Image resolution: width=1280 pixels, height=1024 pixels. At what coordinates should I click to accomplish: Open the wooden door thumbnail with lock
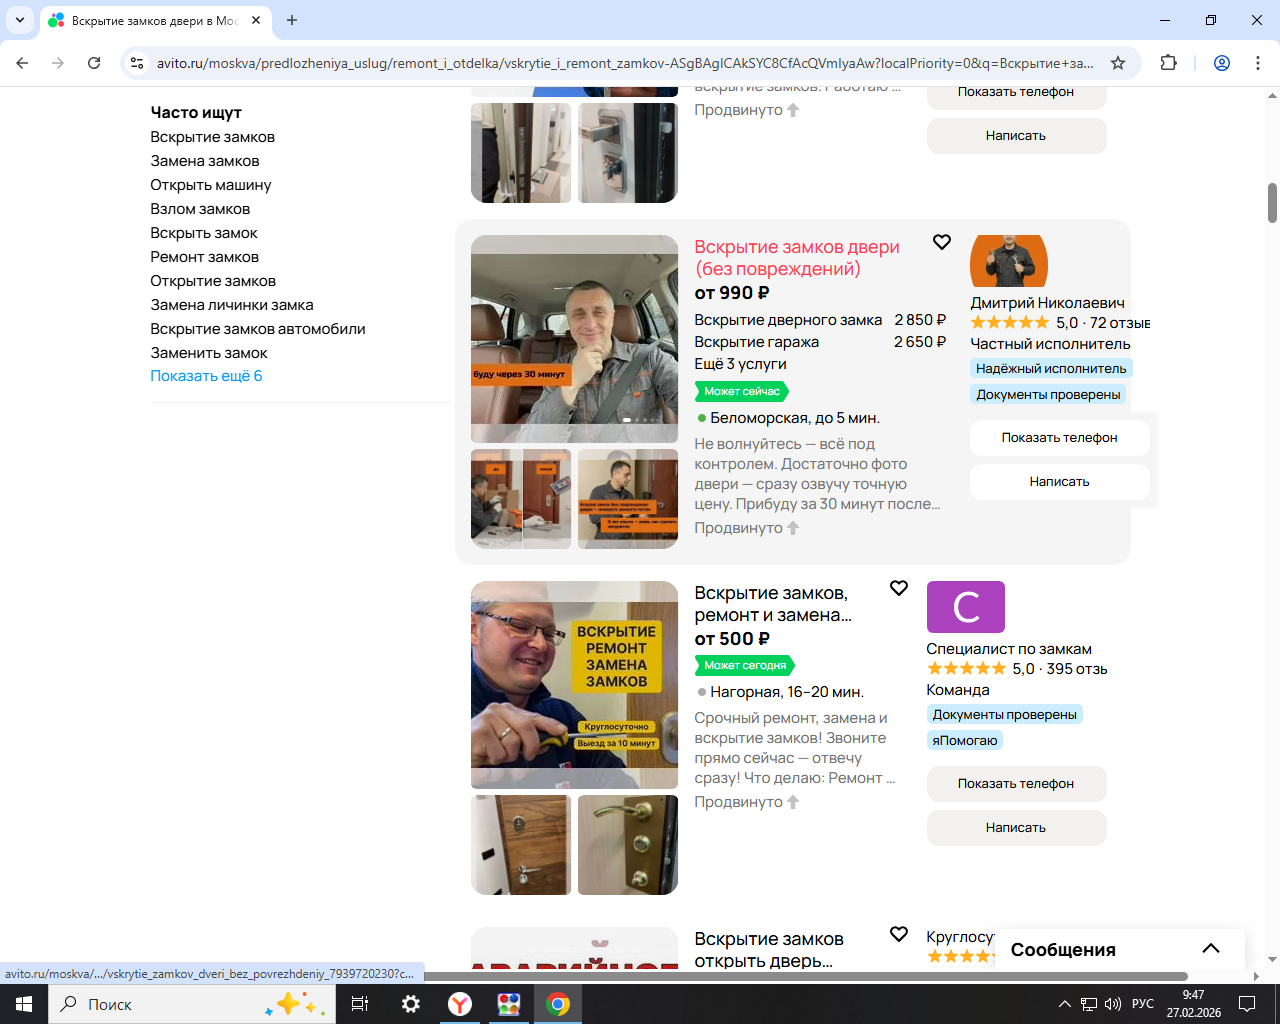point(521,845)
